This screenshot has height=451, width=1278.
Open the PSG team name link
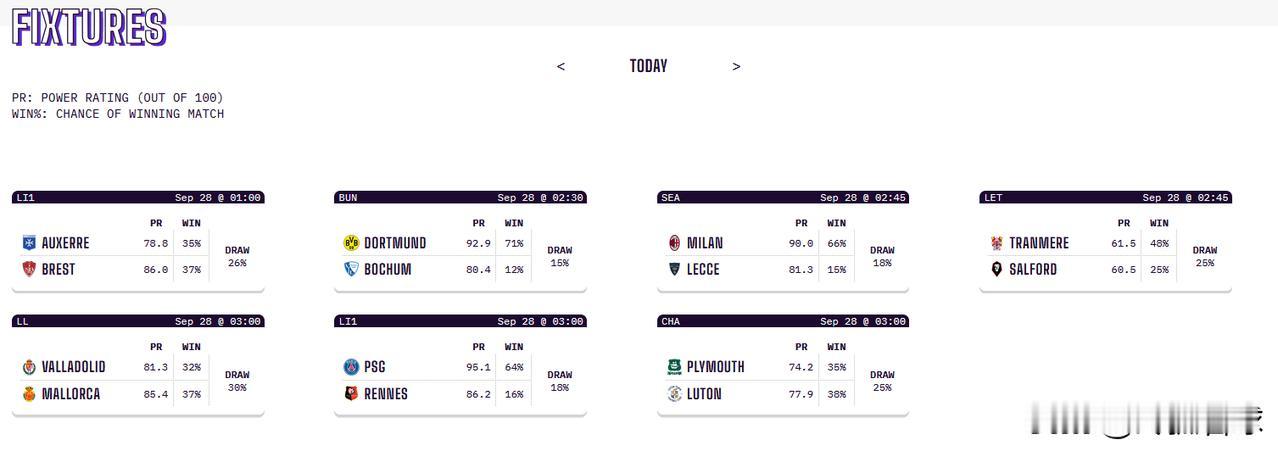click(x=375, y=367)
